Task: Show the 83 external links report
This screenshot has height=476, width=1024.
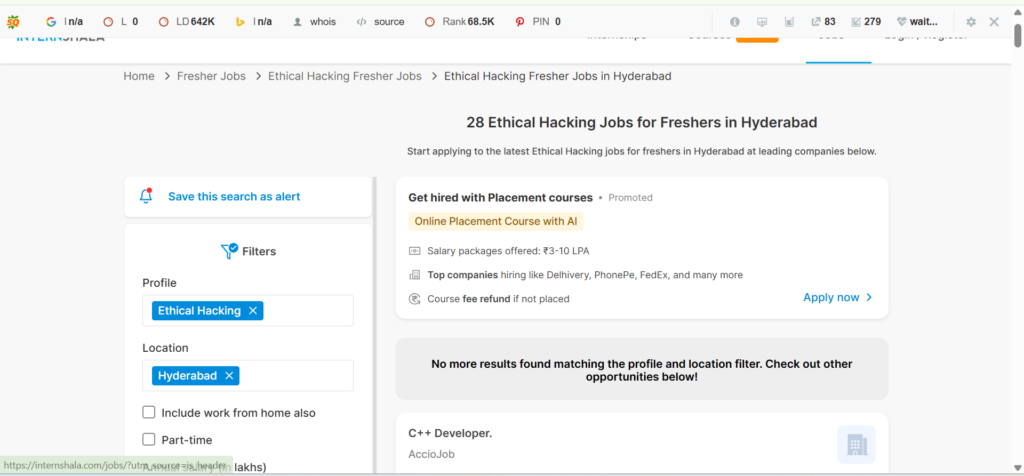Action: coord(823,22)
